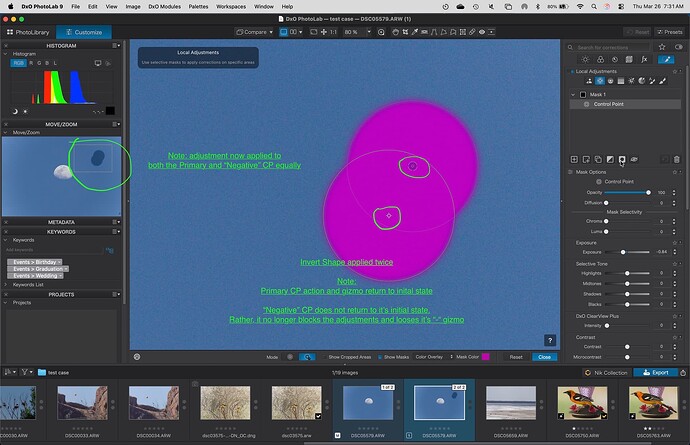Click the Export button

click(x=656, y=372)
